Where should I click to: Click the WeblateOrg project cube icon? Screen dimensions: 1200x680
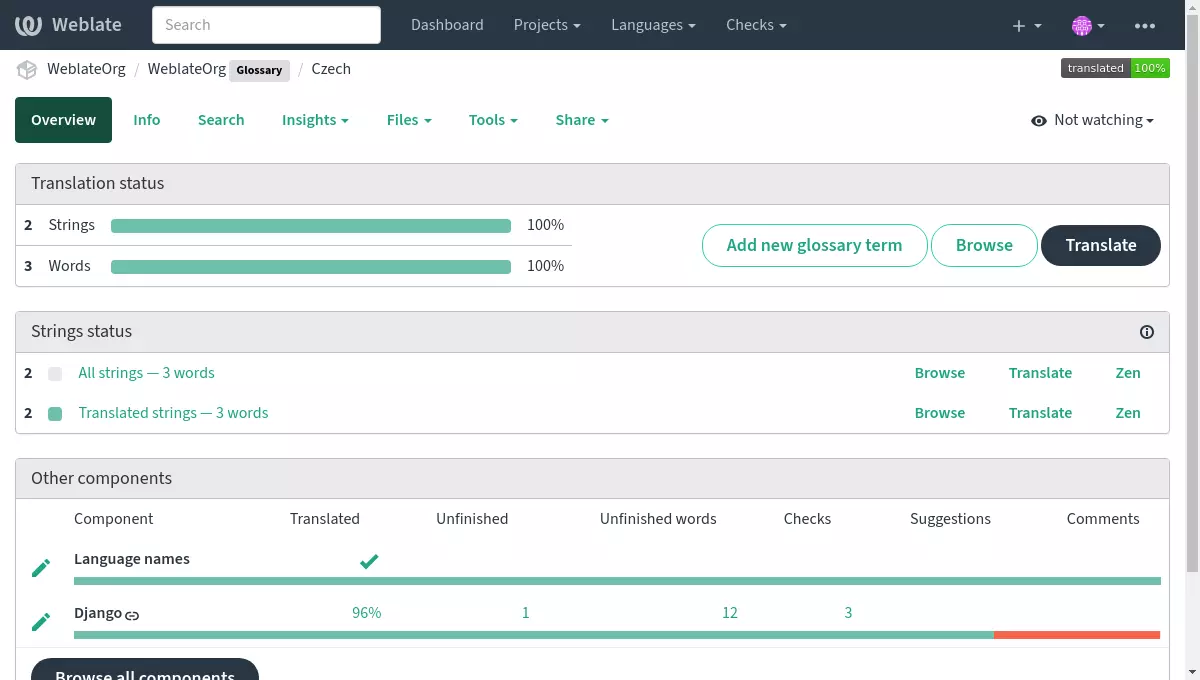27,70
